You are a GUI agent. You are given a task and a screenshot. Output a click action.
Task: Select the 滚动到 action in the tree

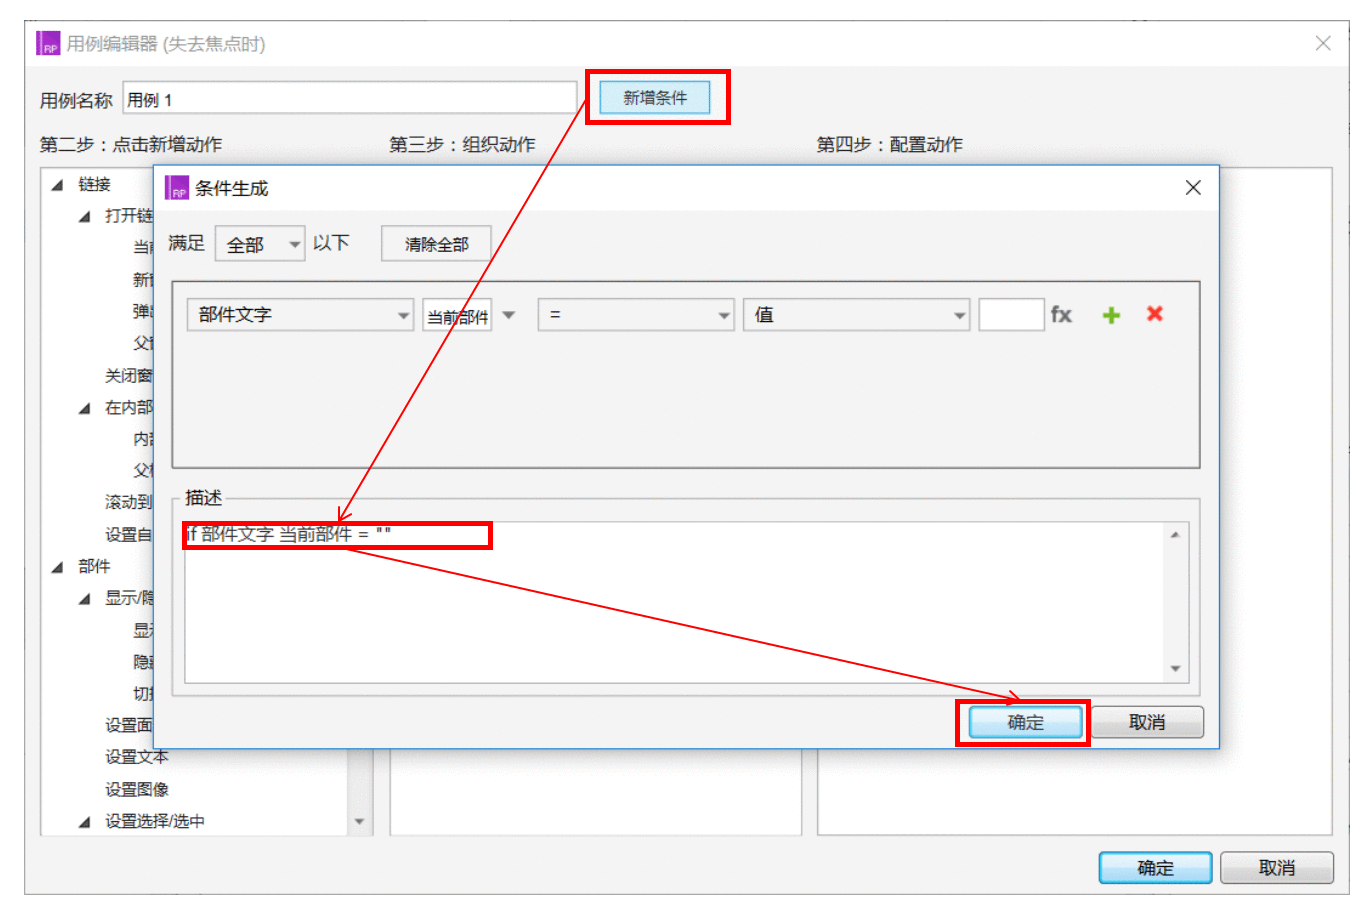[x=129, y=502]
